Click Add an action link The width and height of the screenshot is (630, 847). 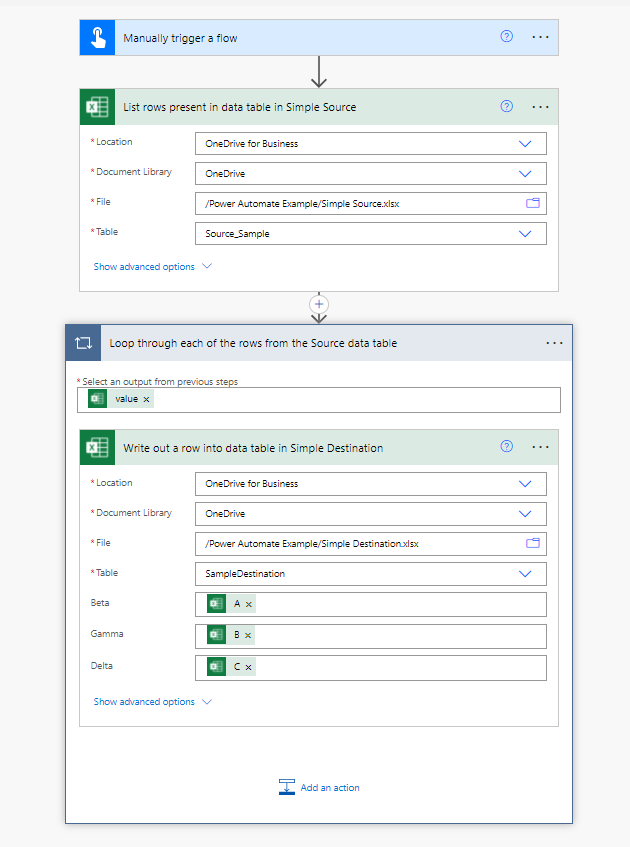pyautogui.click(x=330, y=788)
